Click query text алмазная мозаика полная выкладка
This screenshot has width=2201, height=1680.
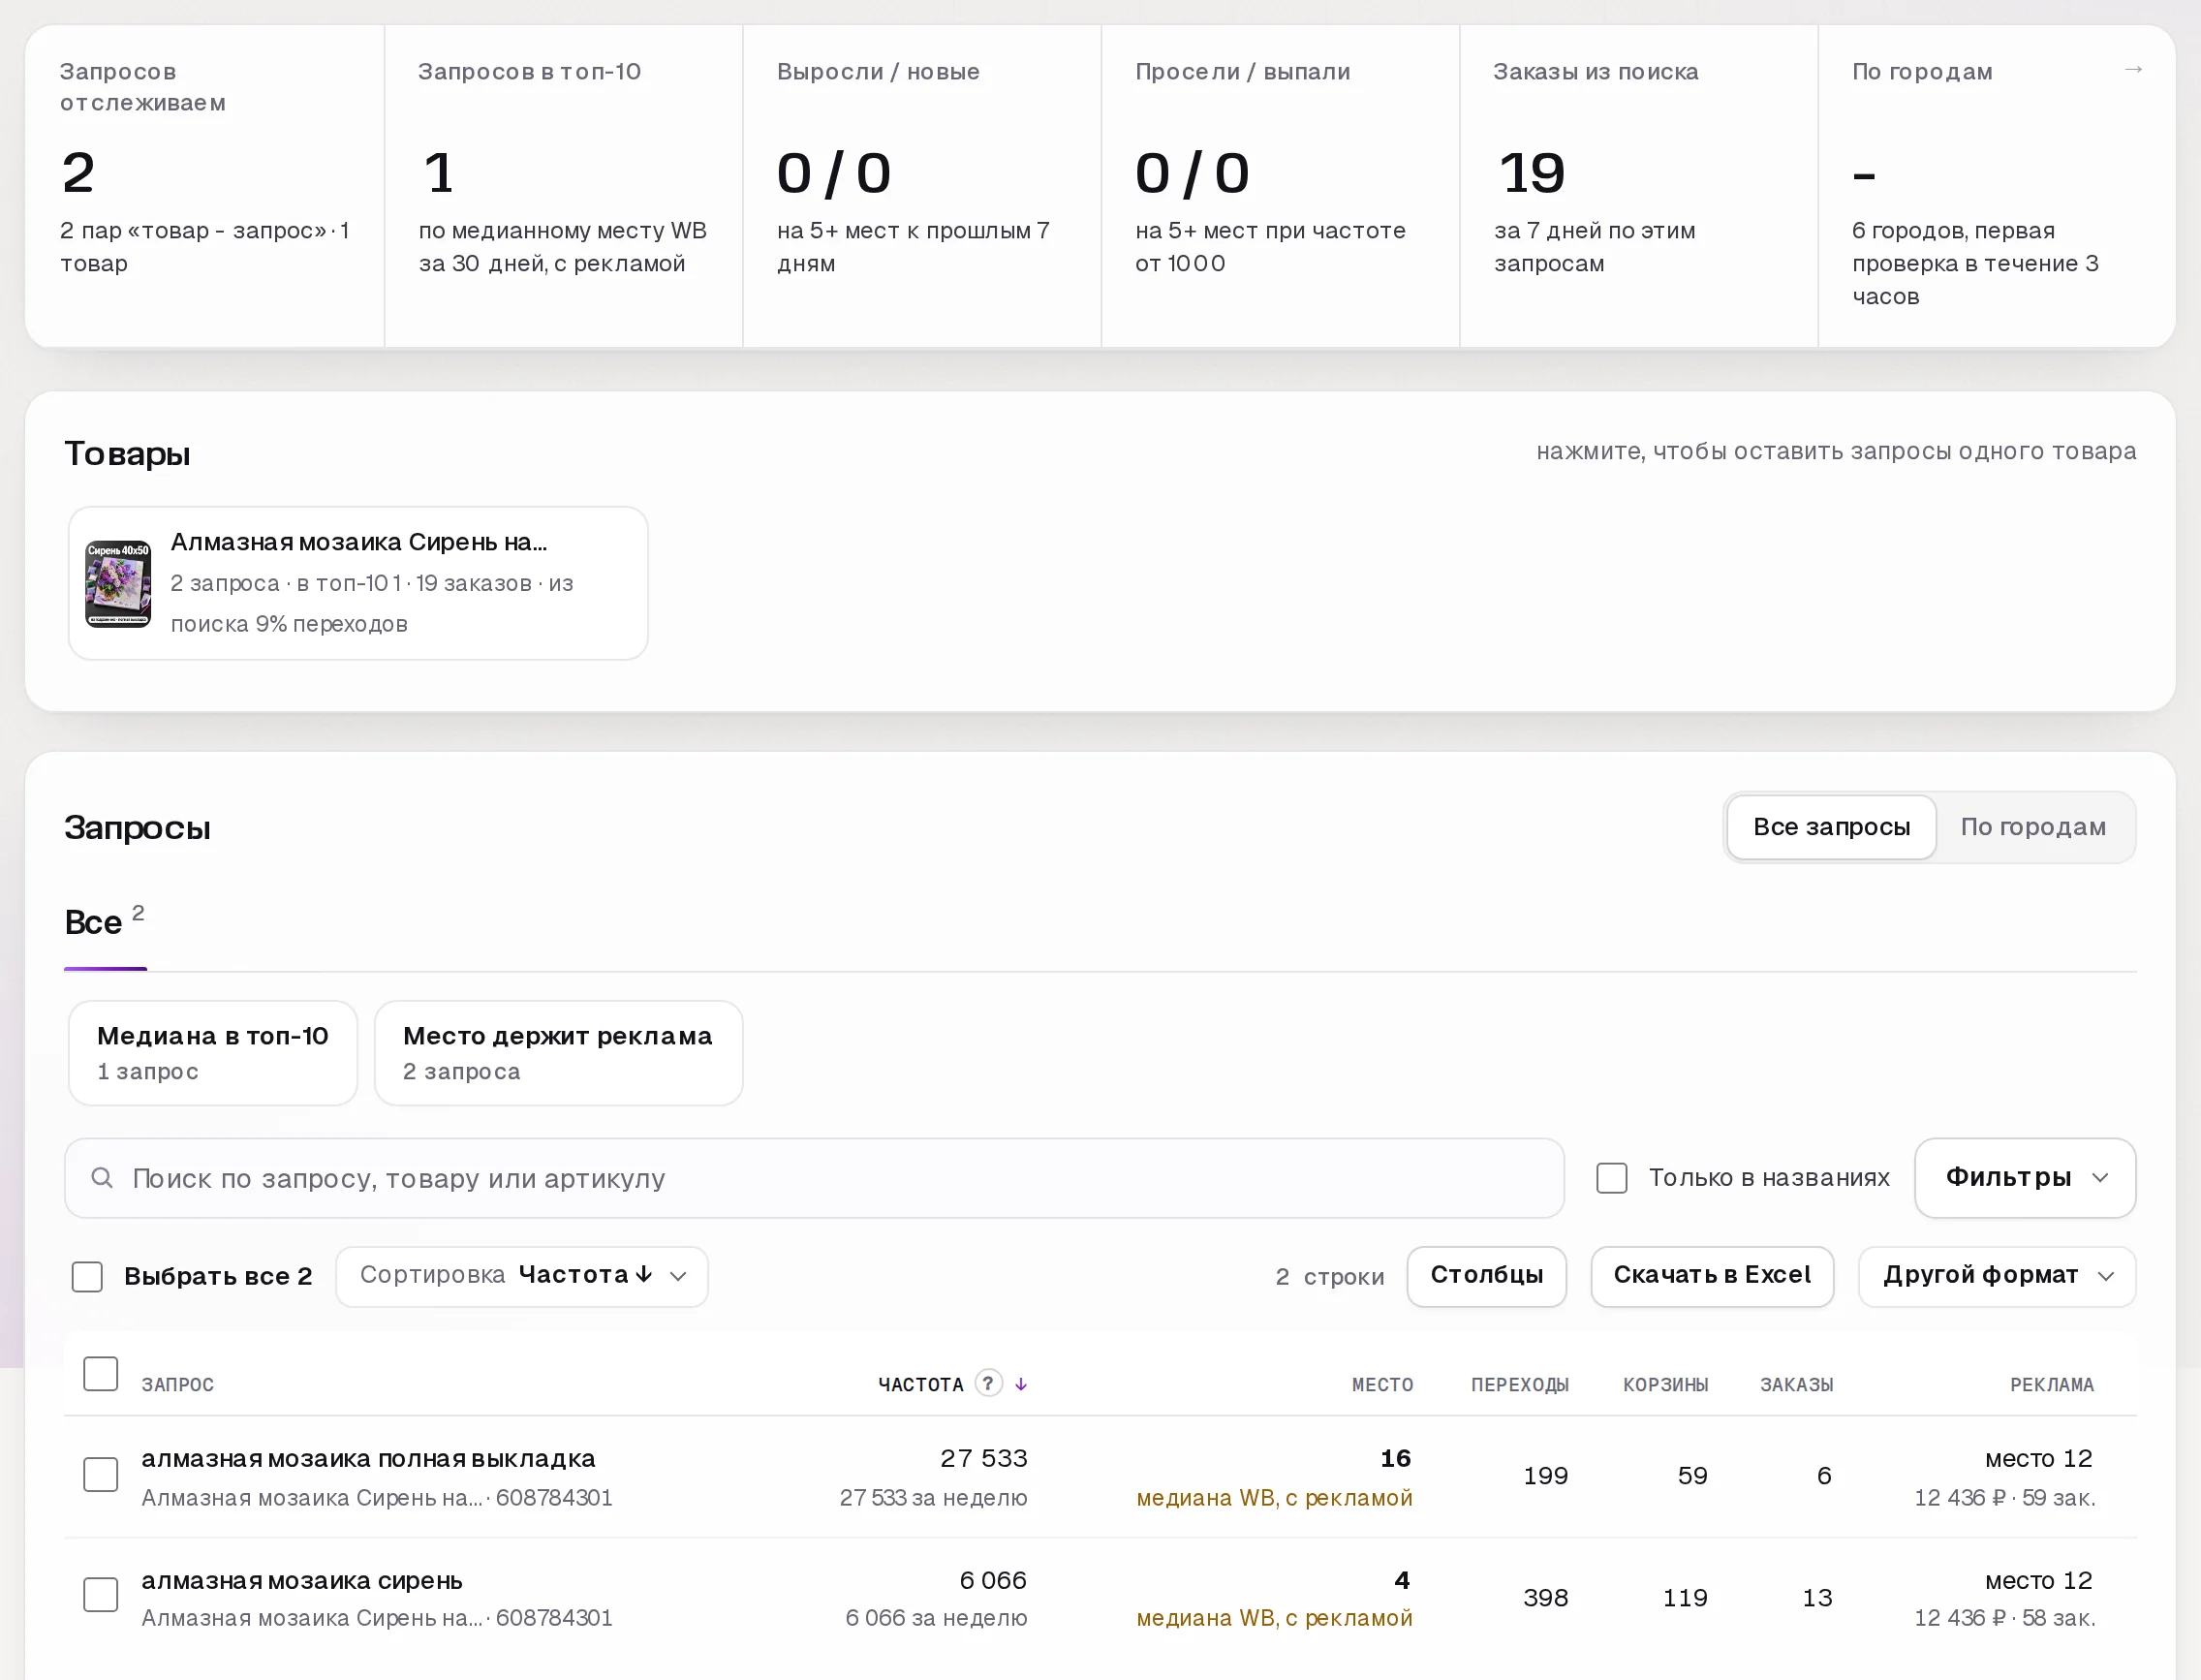click(368, 1459)
